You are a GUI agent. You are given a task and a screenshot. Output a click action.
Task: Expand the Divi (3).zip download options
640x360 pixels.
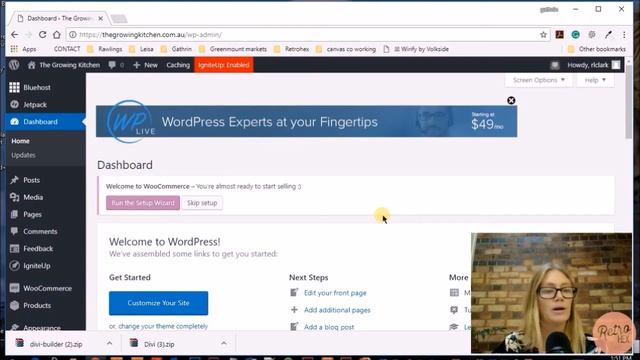224,344
